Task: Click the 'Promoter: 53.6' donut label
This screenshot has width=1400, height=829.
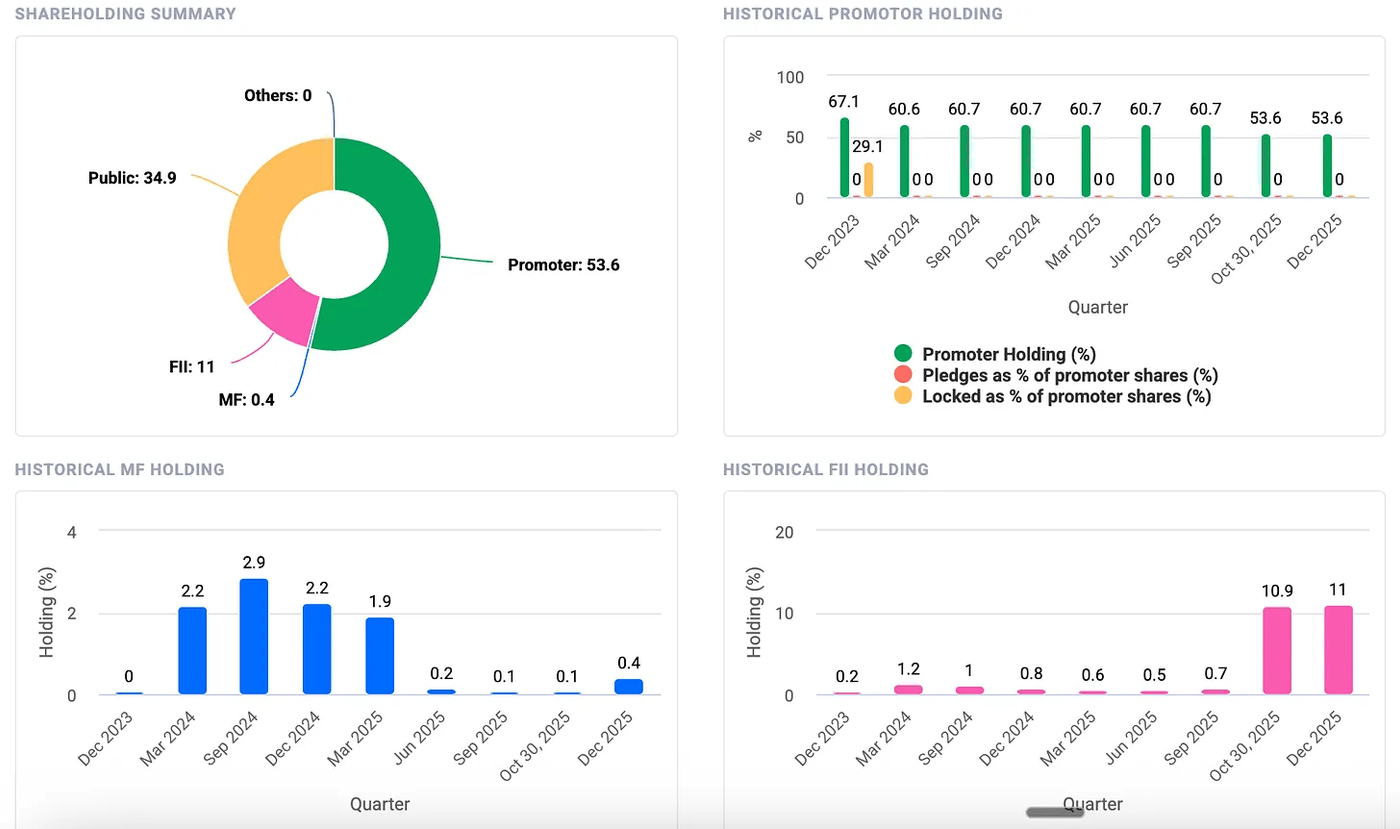Action: (x=563, y=265)
